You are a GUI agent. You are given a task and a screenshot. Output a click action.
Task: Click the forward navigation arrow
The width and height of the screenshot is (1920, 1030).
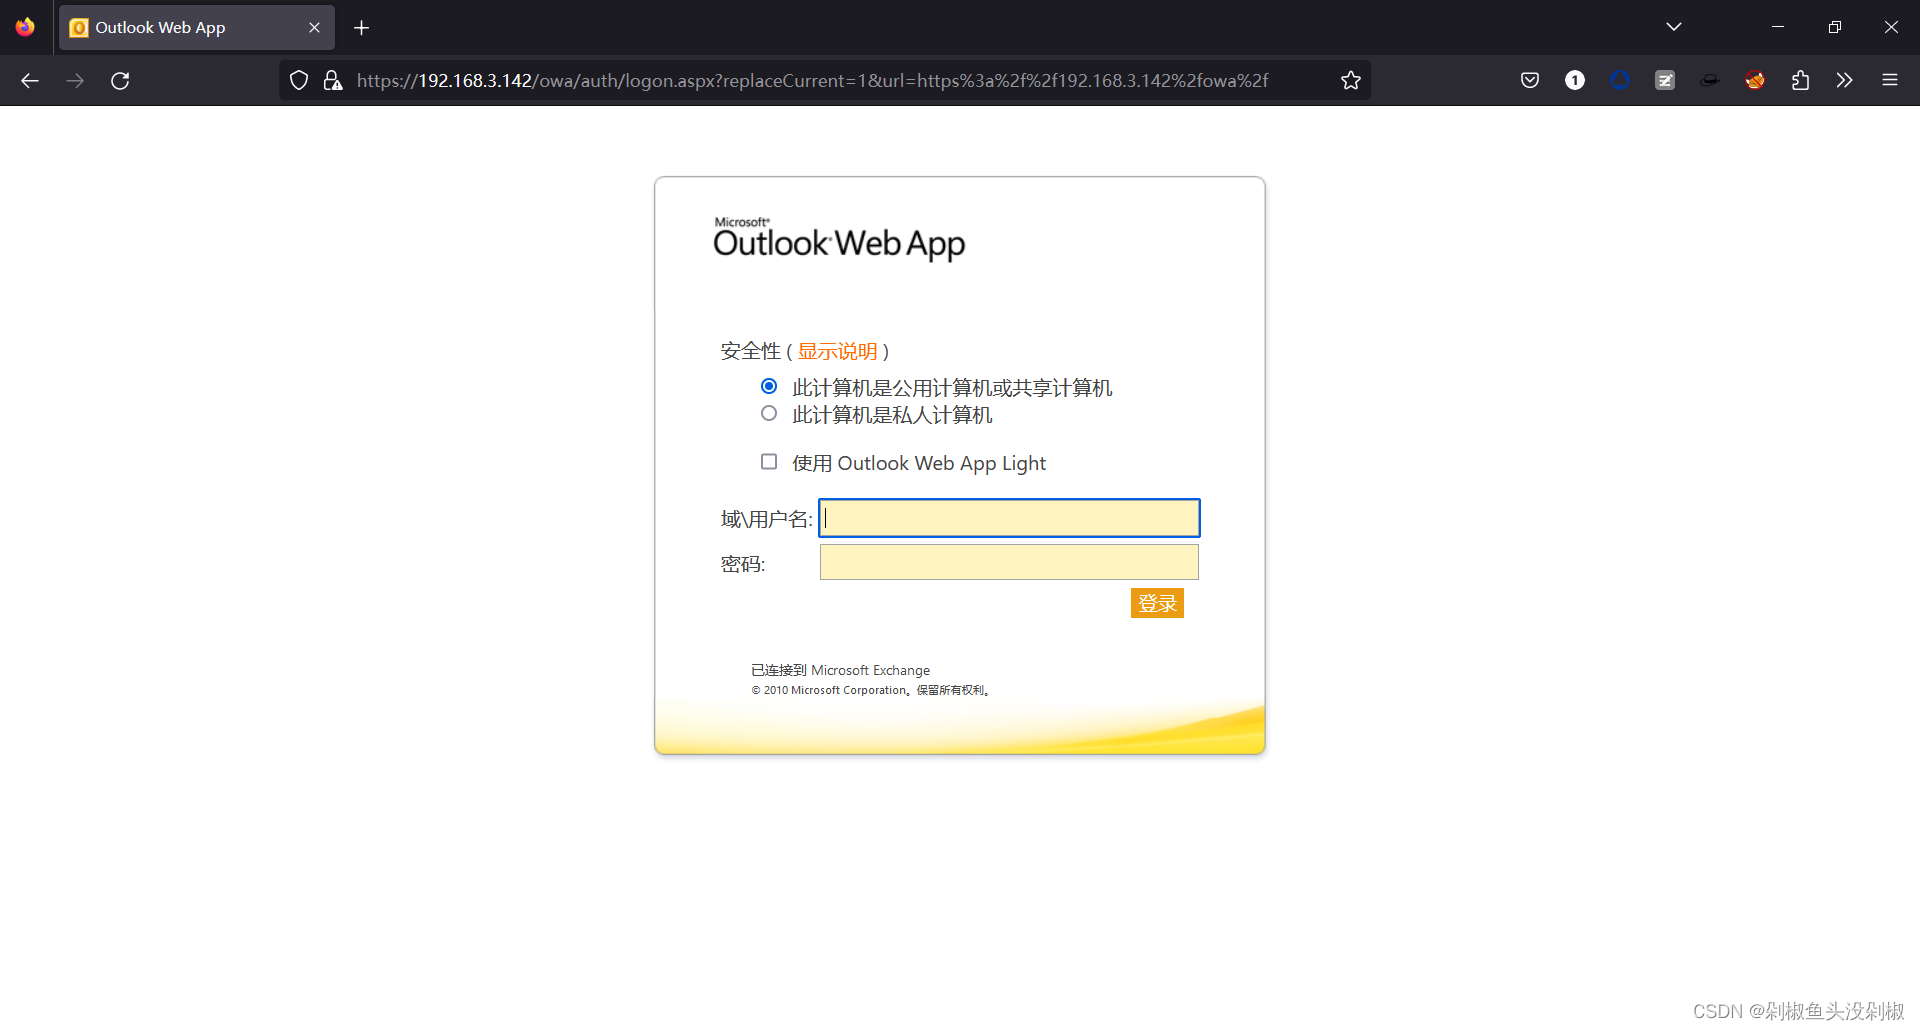click(x=75, y=81)
